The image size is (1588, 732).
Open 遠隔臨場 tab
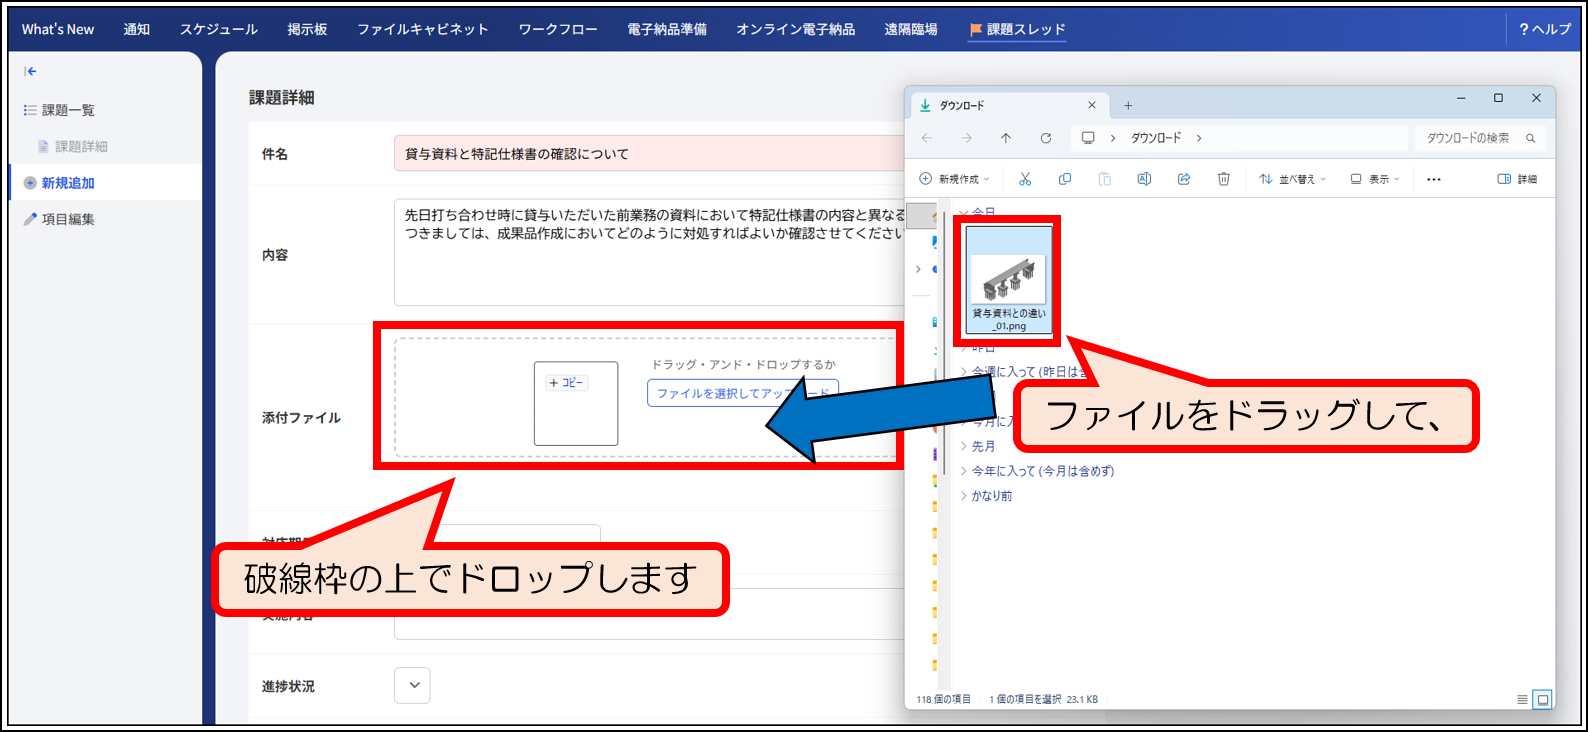coord(911,29)
